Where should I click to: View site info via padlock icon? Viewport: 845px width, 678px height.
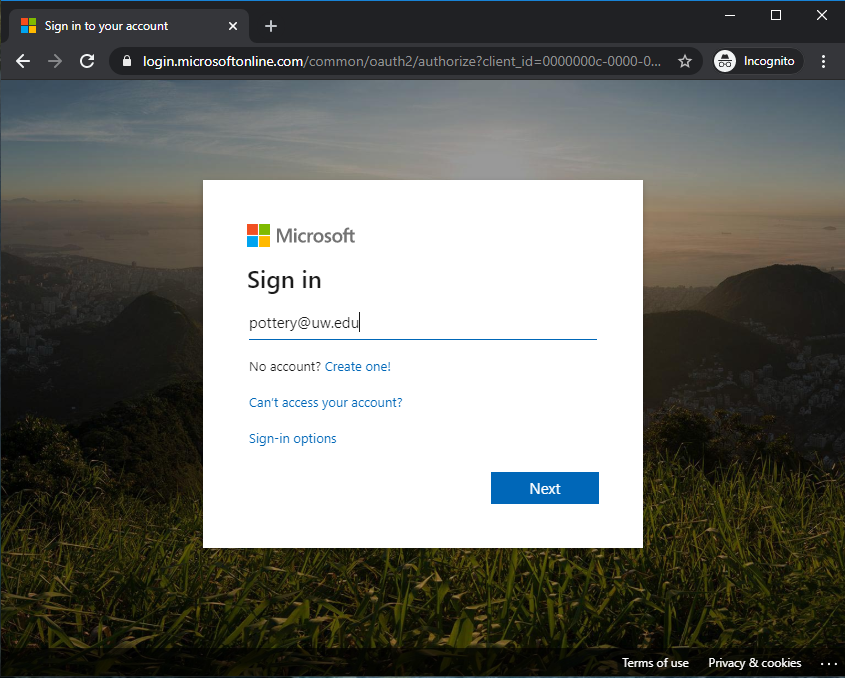(x=127, y=61)
